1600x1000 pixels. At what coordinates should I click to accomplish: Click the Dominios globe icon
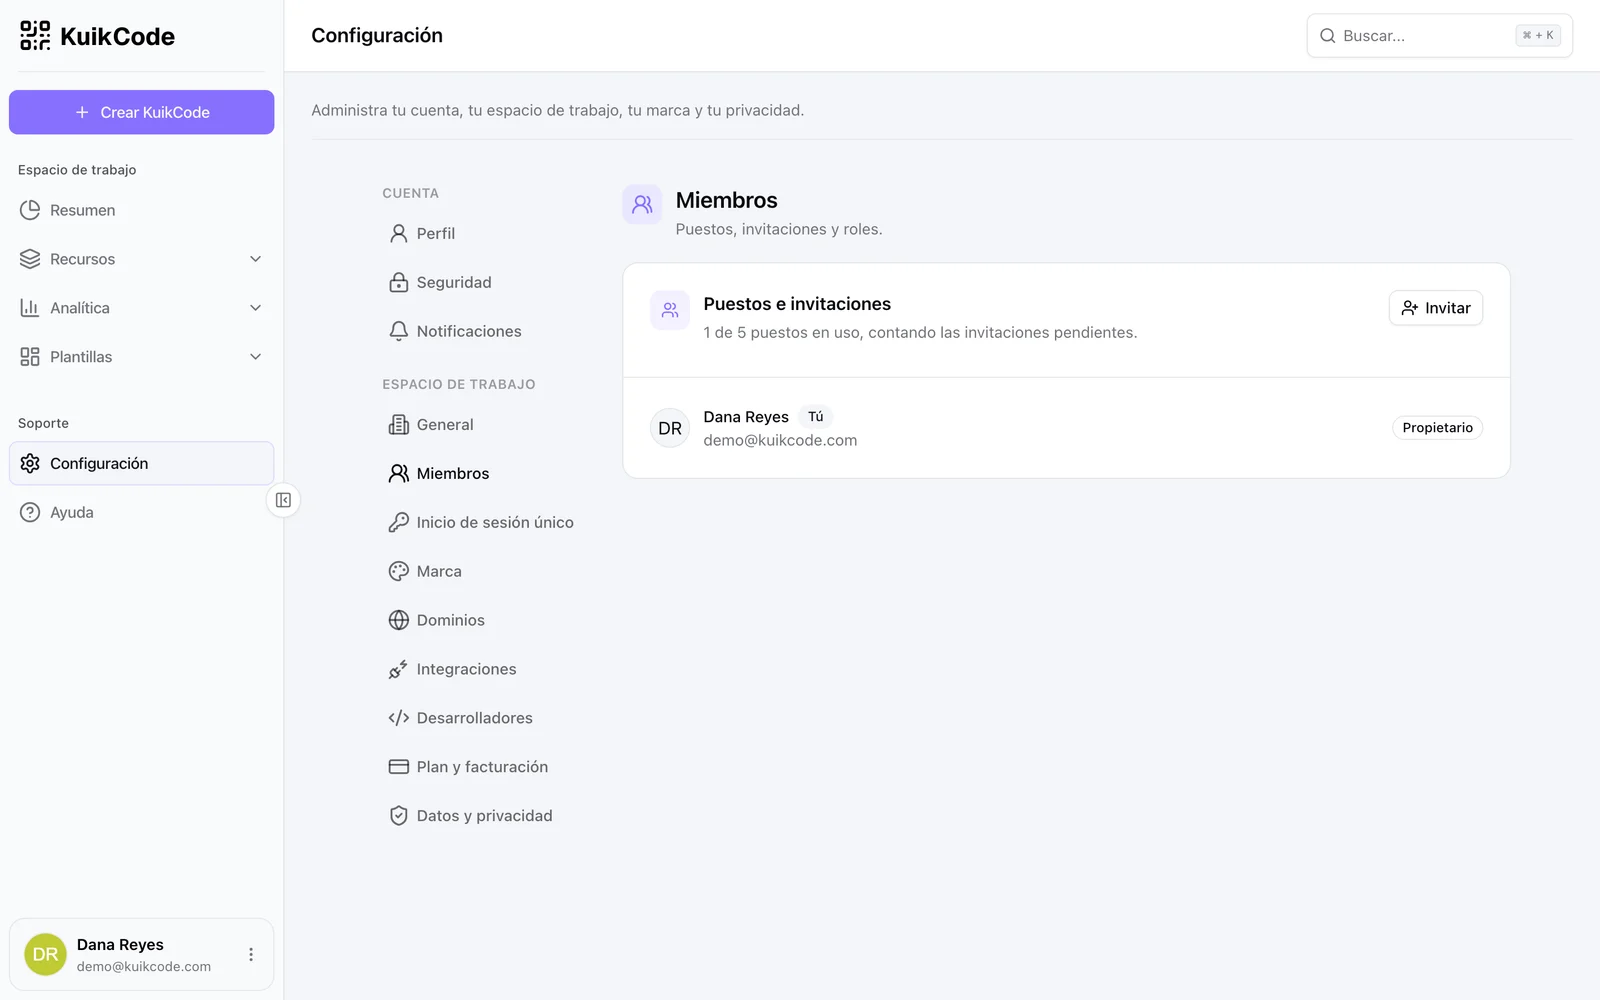pyautogui.click(x=398, y=620)
